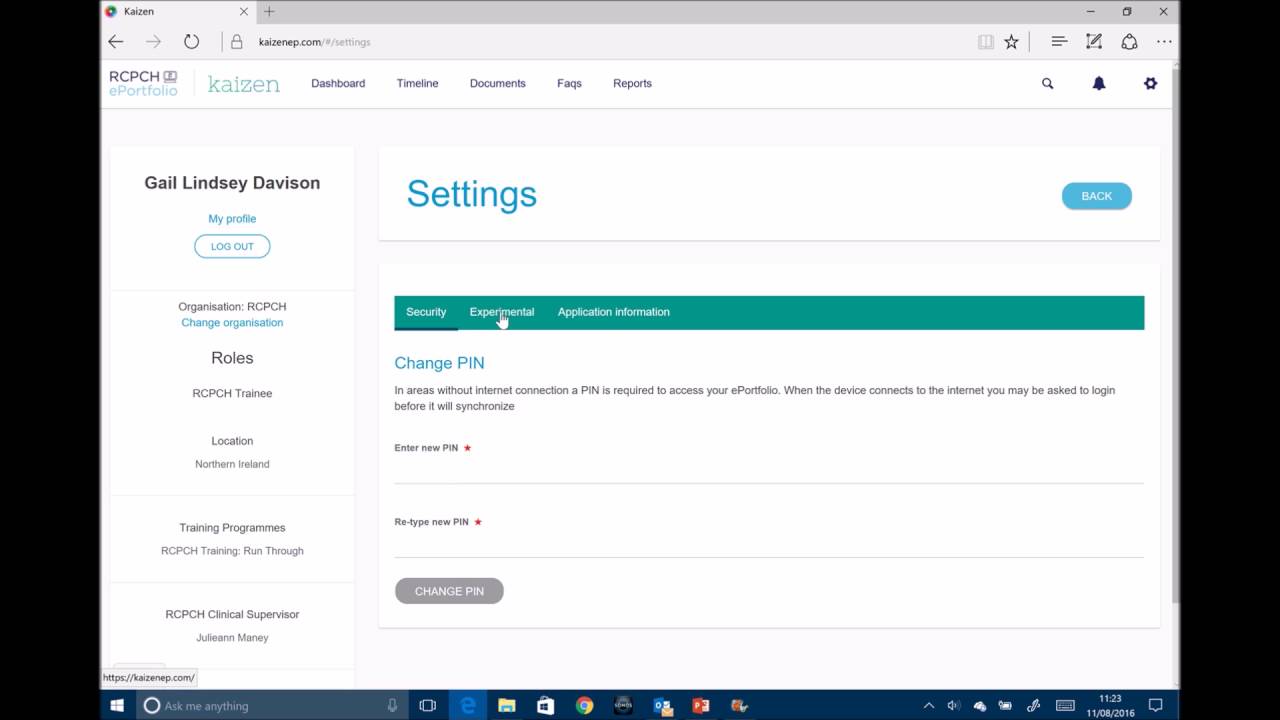Click the Cortana microphone icon
Viewport: 1280px width, 720px height.
tap(392, 705)
